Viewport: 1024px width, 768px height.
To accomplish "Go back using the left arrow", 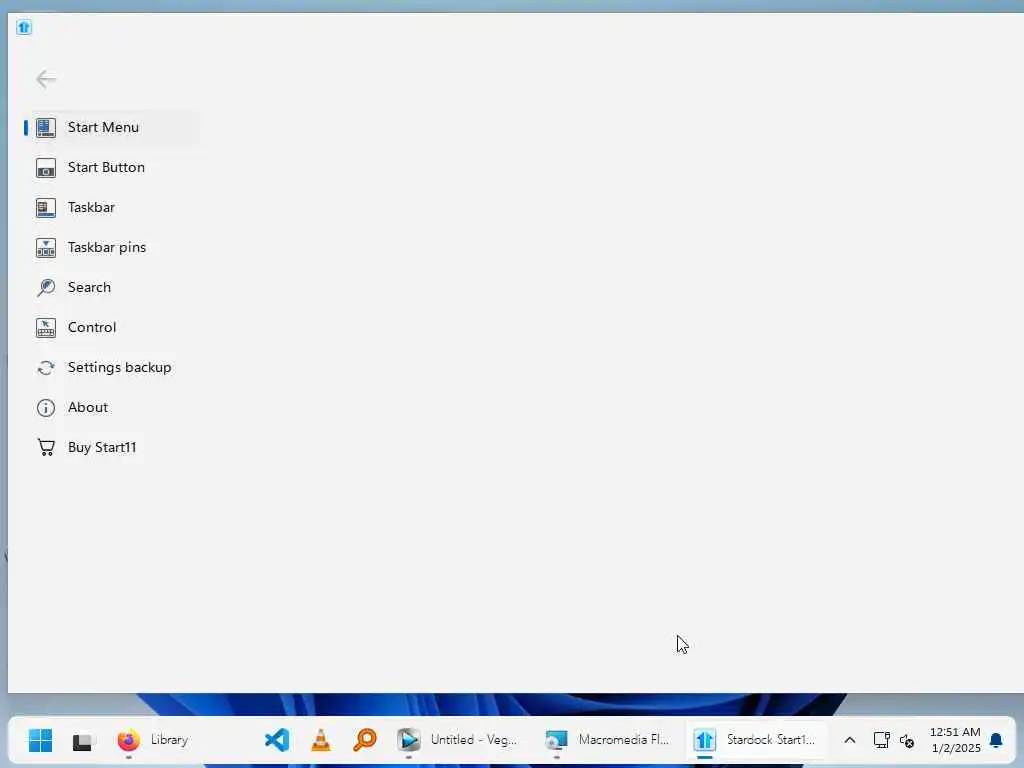I will click(46, 79).
